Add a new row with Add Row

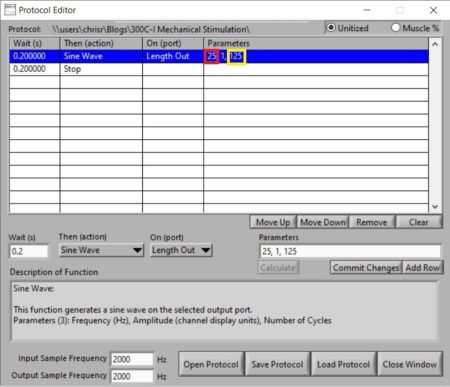click(423, 267)
